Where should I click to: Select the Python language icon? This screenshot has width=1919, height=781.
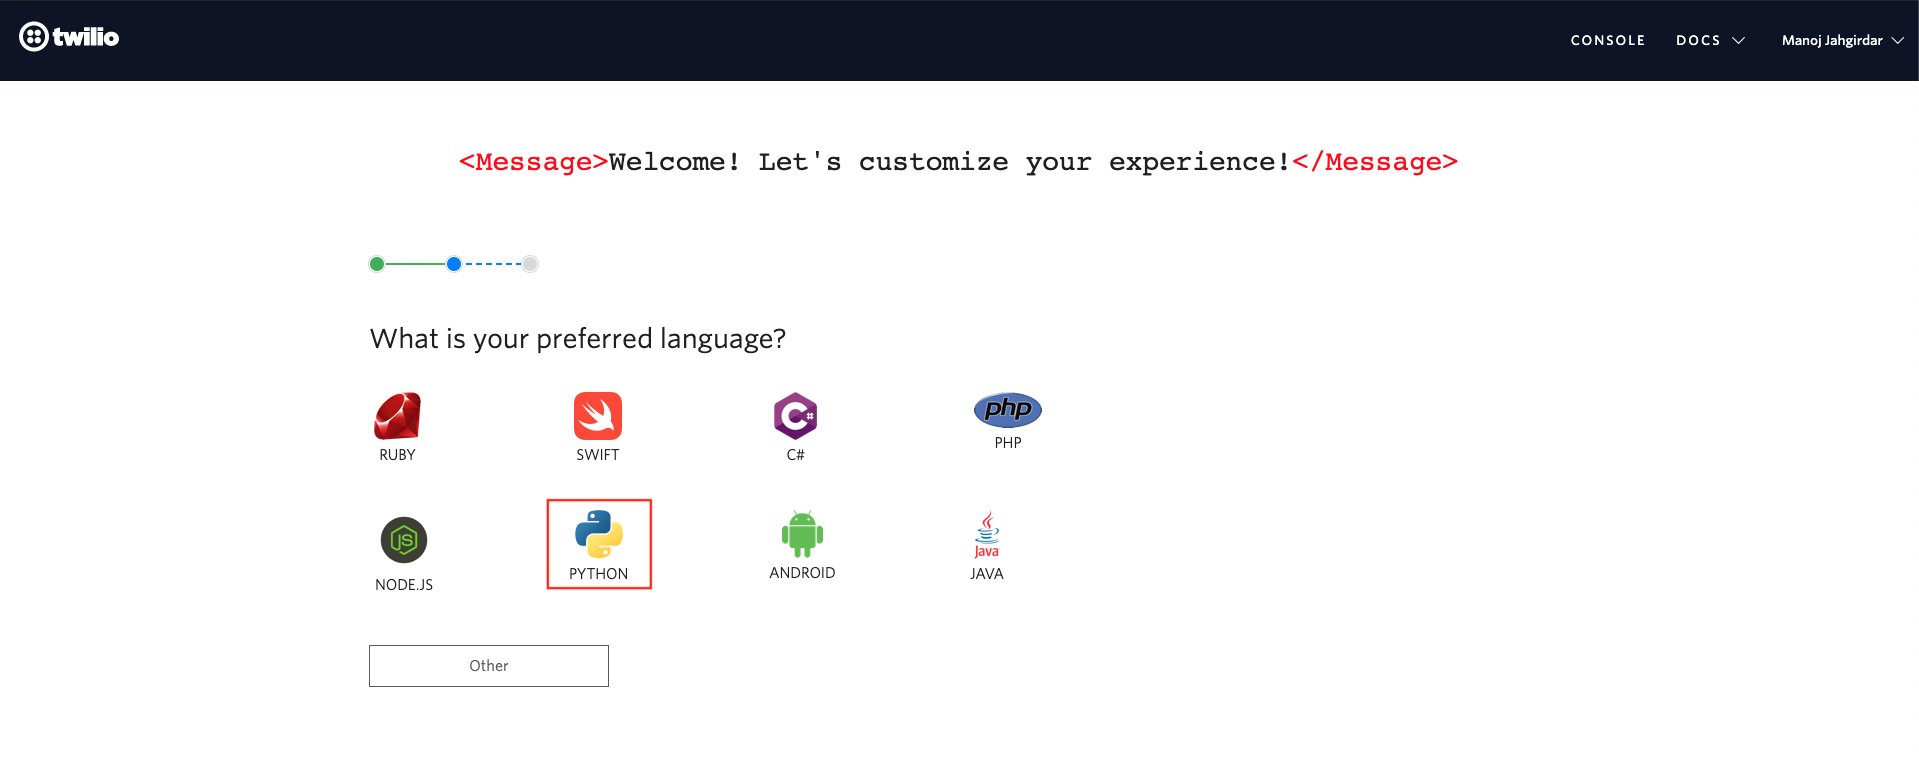[x=599, y=534]
